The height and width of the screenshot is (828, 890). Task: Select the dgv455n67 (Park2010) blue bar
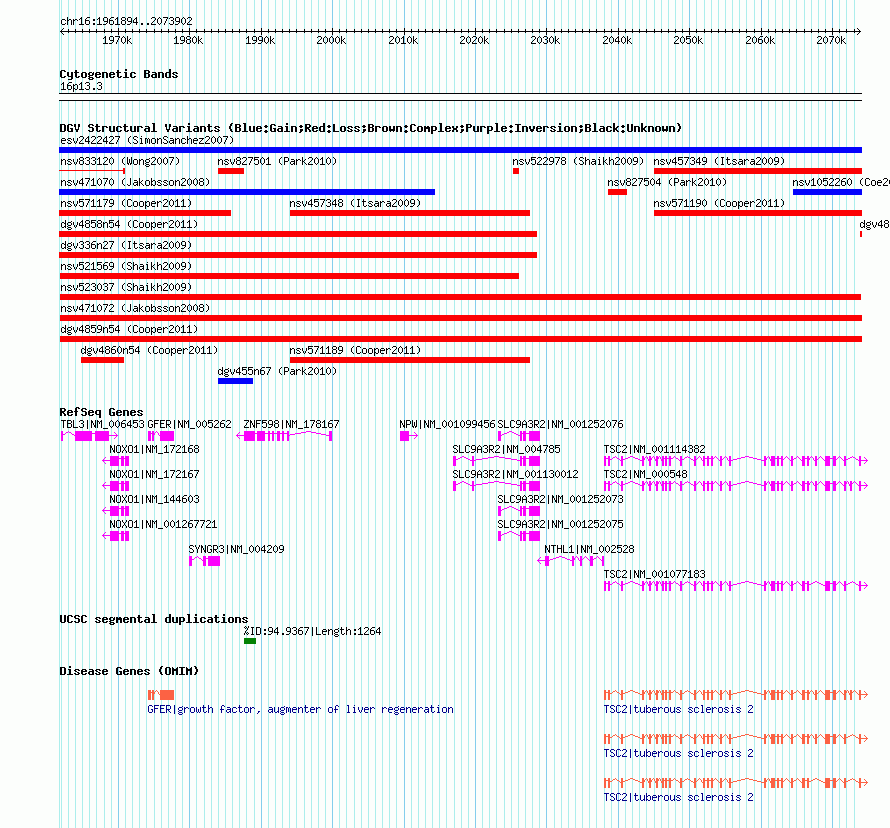point(236,381)
